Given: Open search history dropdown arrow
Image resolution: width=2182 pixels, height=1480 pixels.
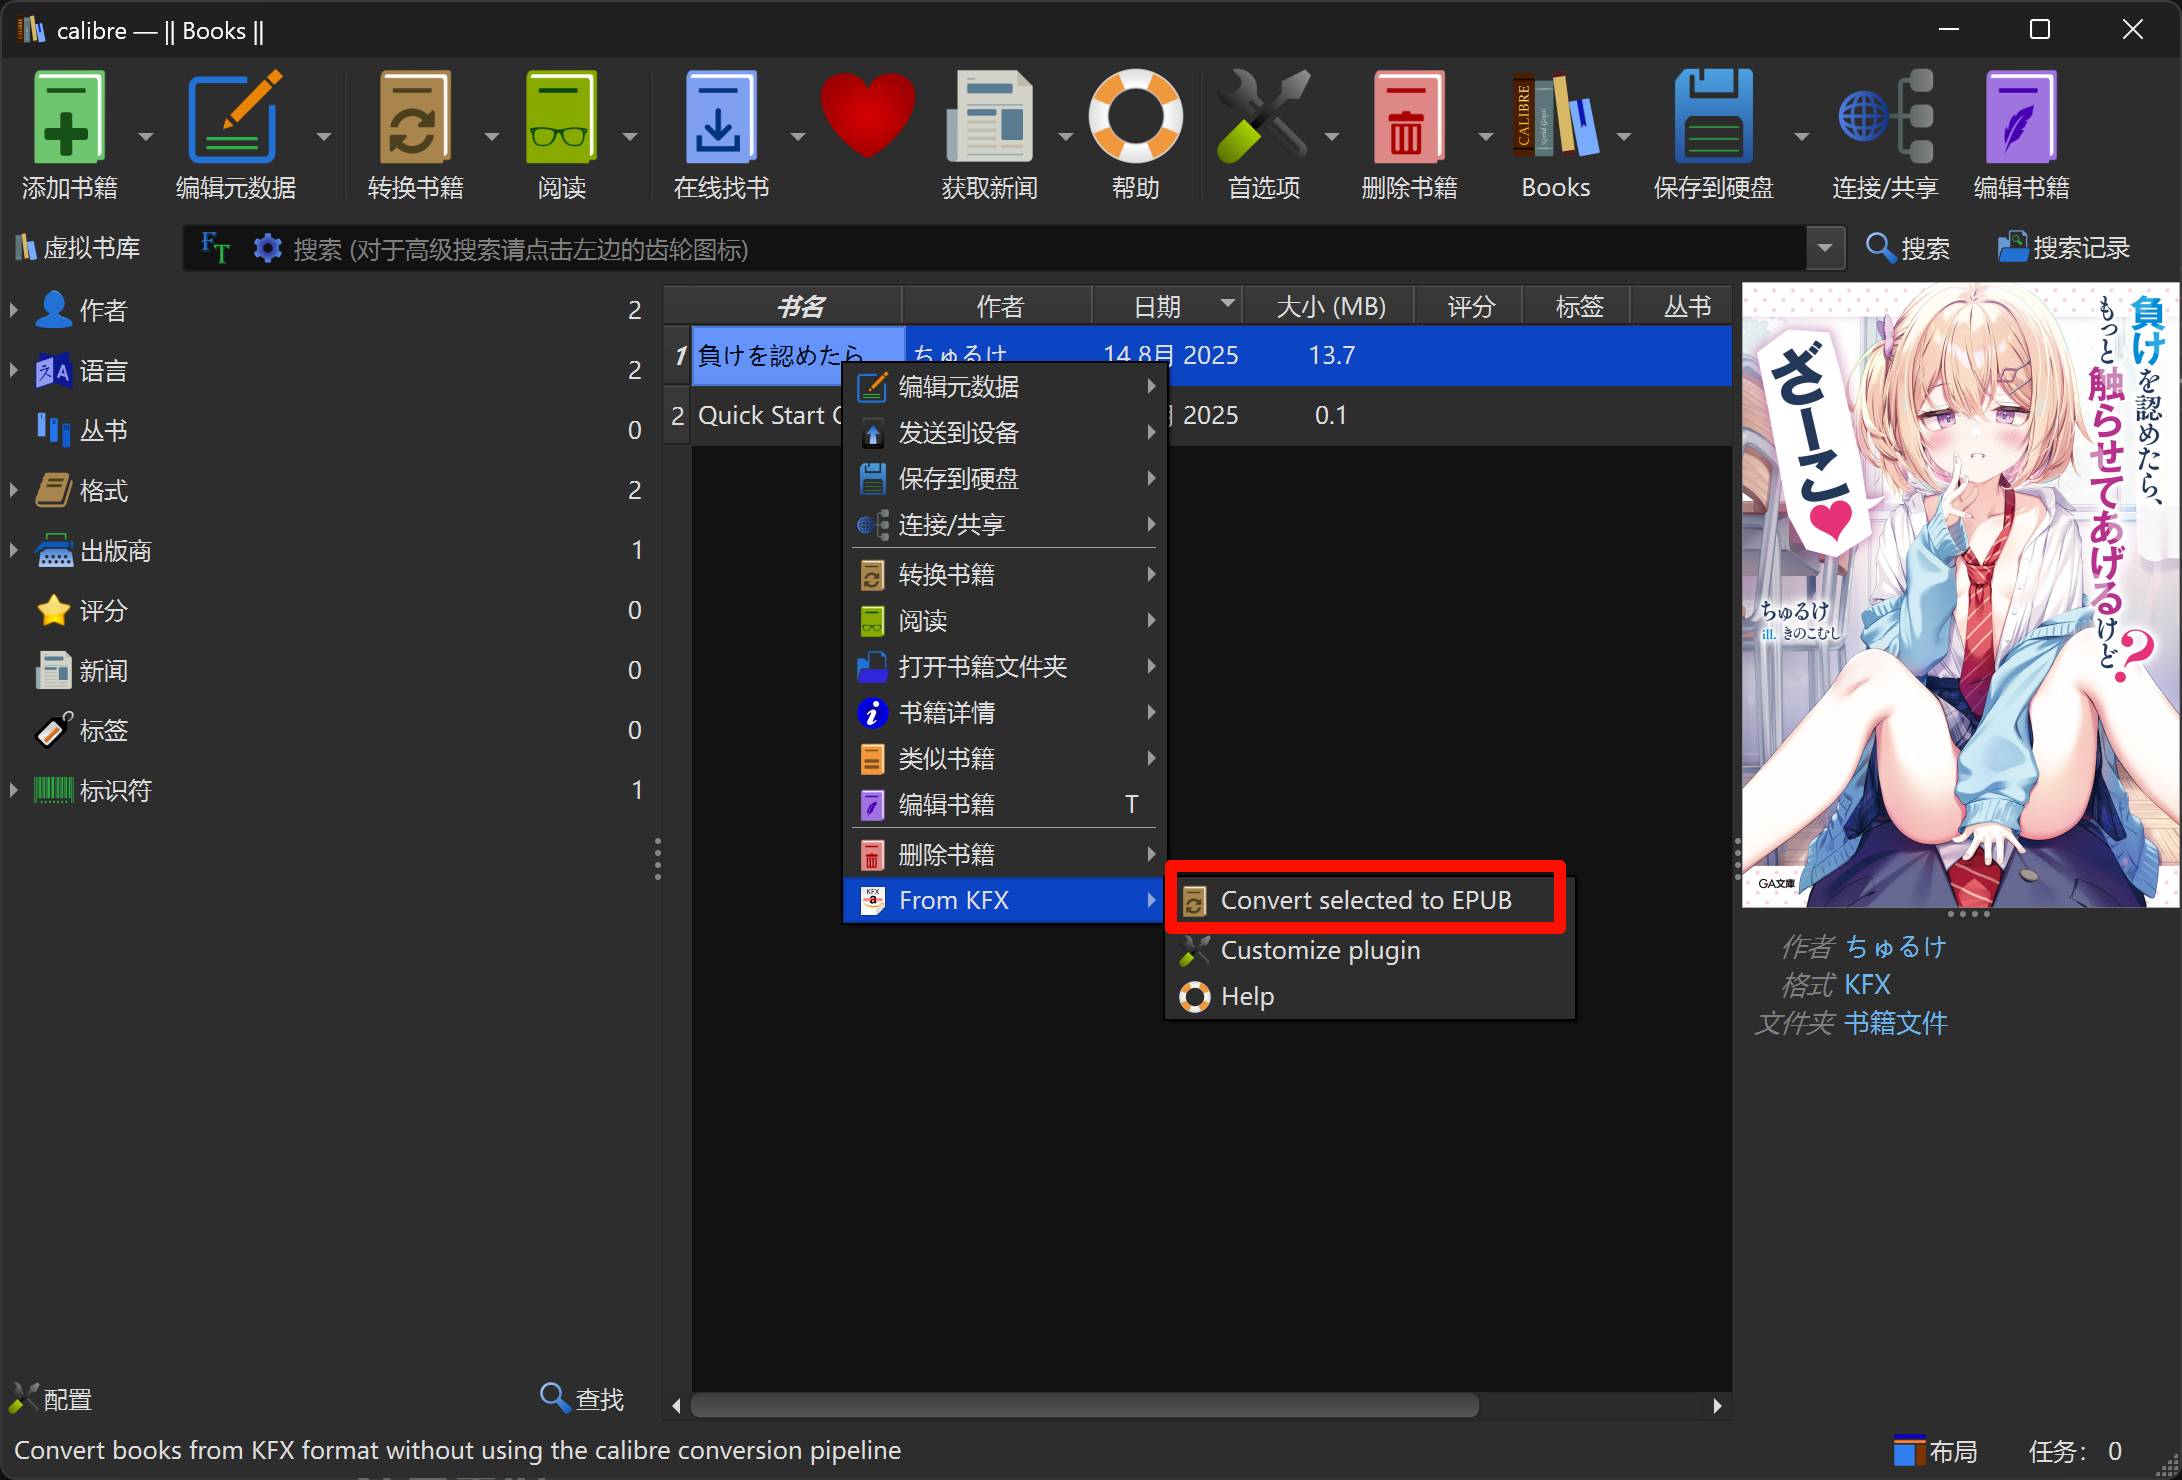Looking at the screenshot, I should 1825,248.
